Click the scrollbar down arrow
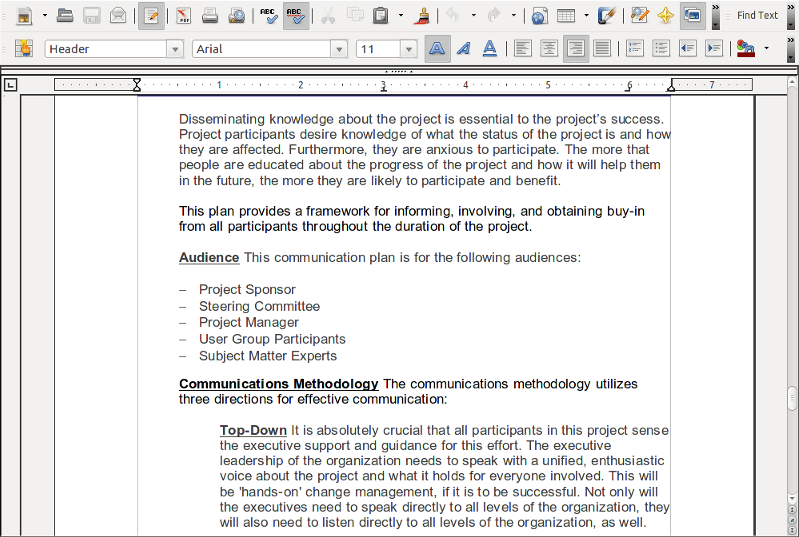The height and width of the screenshot is (537, 799). (792, 498)
